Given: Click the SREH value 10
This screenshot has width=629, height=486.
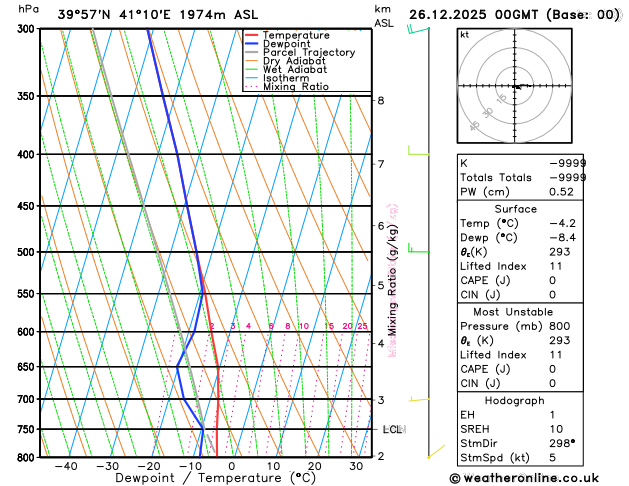Looking at the screenshot, I should (556, 429).
